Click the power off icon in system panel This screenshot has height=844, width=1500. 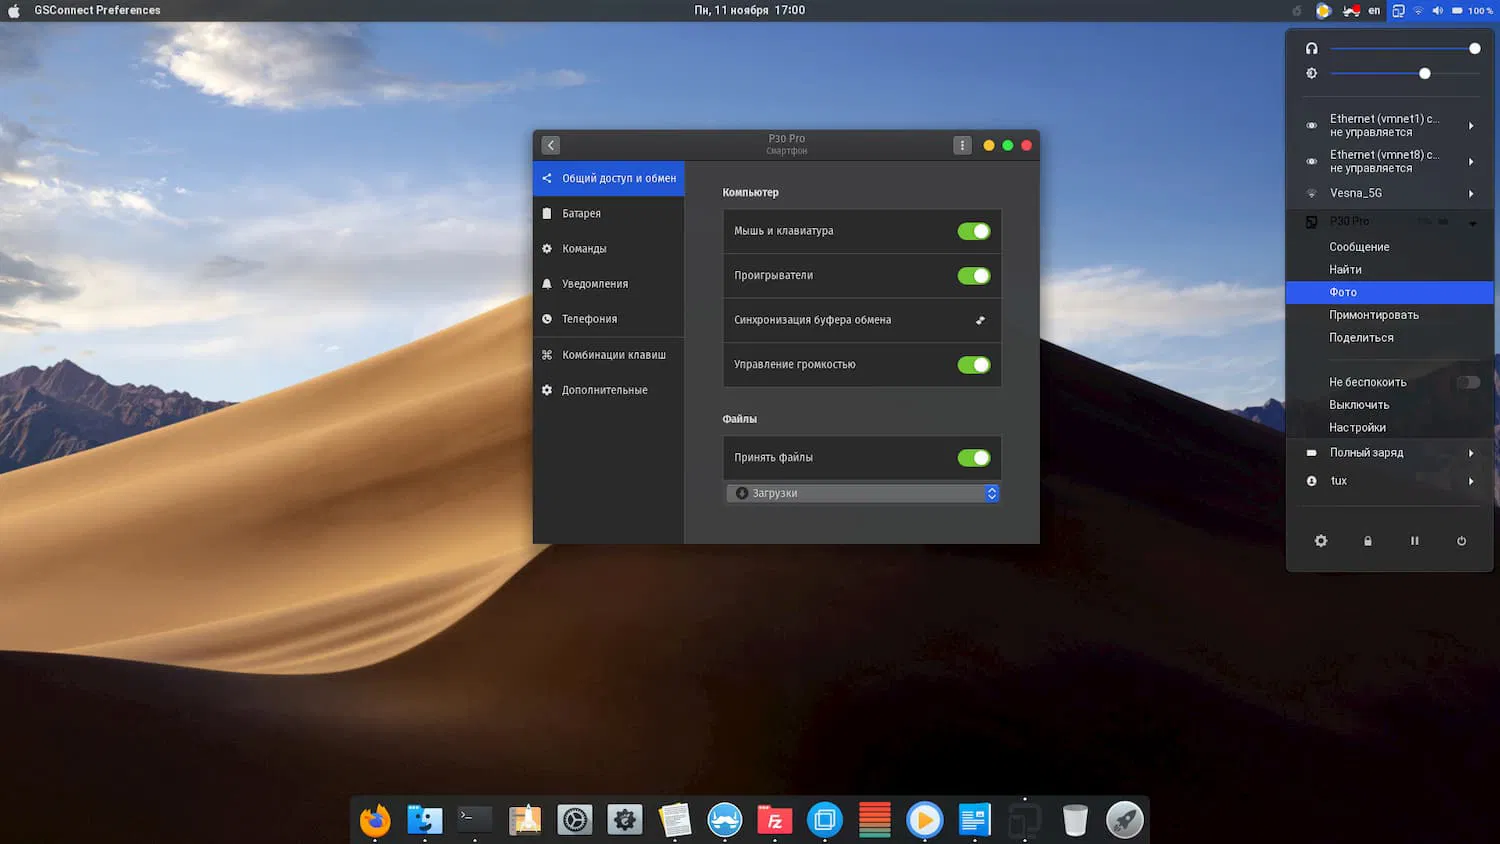(1461, 541)
